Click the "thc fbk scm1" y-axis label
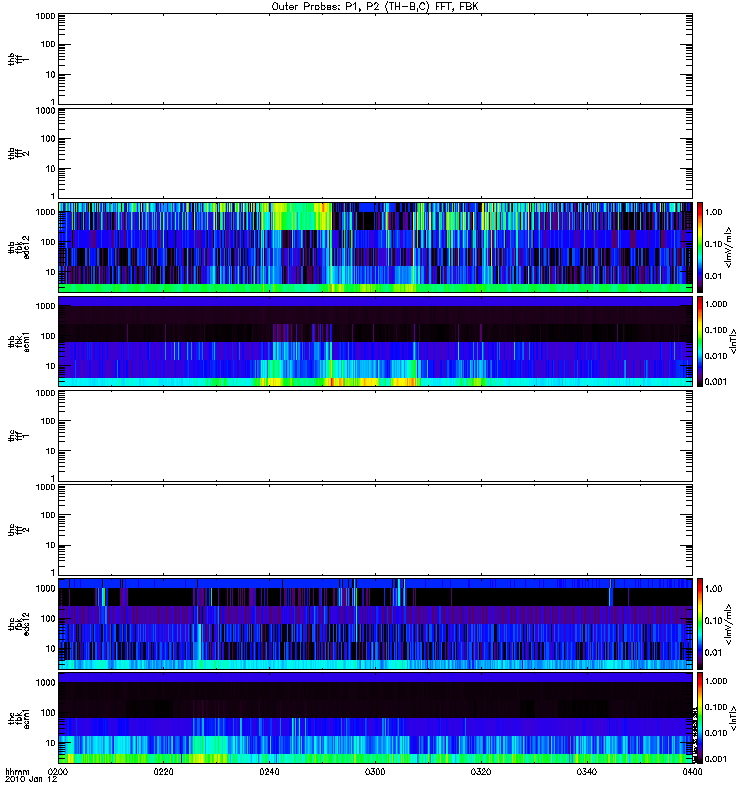The height and width of the screenshot is (800, 750). pos(18,718)
